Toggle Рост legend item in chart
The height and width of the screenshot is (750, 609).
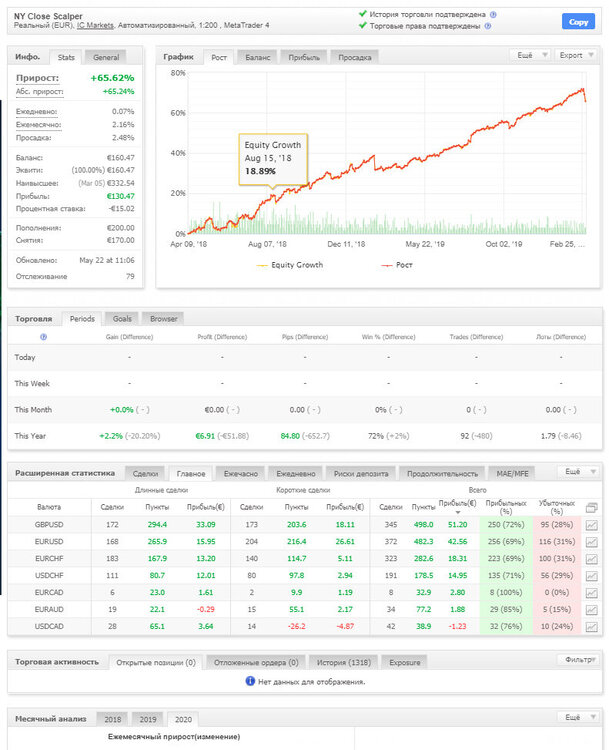pos(397,265)
